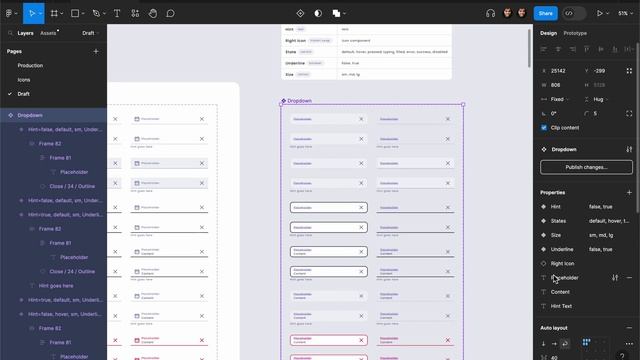Remove the Placeholder property with minus

point(629,278)
